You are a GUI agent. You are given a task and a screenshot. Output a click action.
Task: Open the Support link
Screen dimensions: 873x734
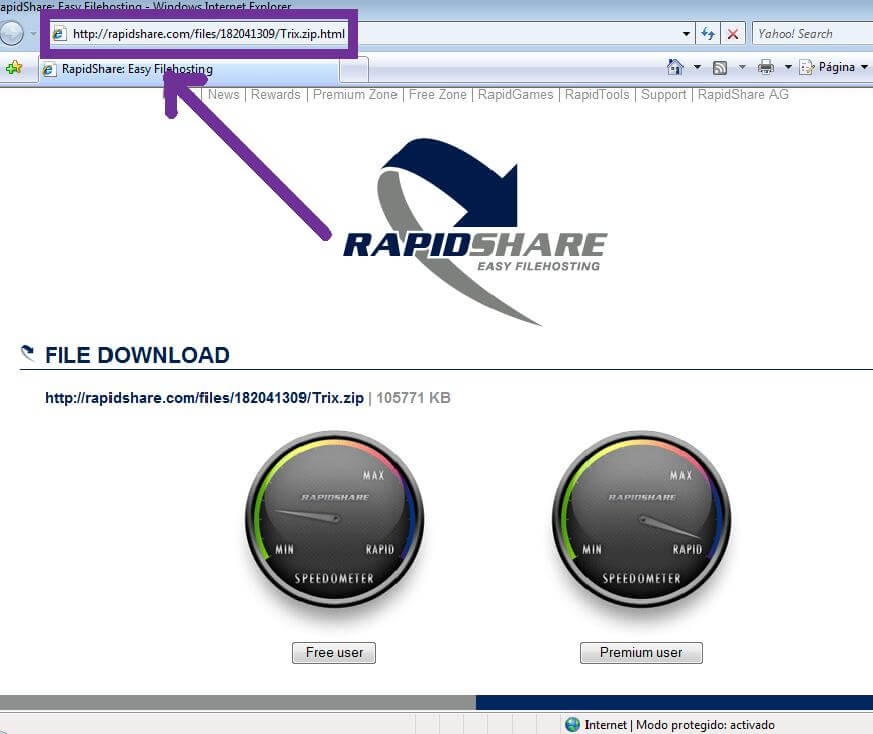point(664,95)
